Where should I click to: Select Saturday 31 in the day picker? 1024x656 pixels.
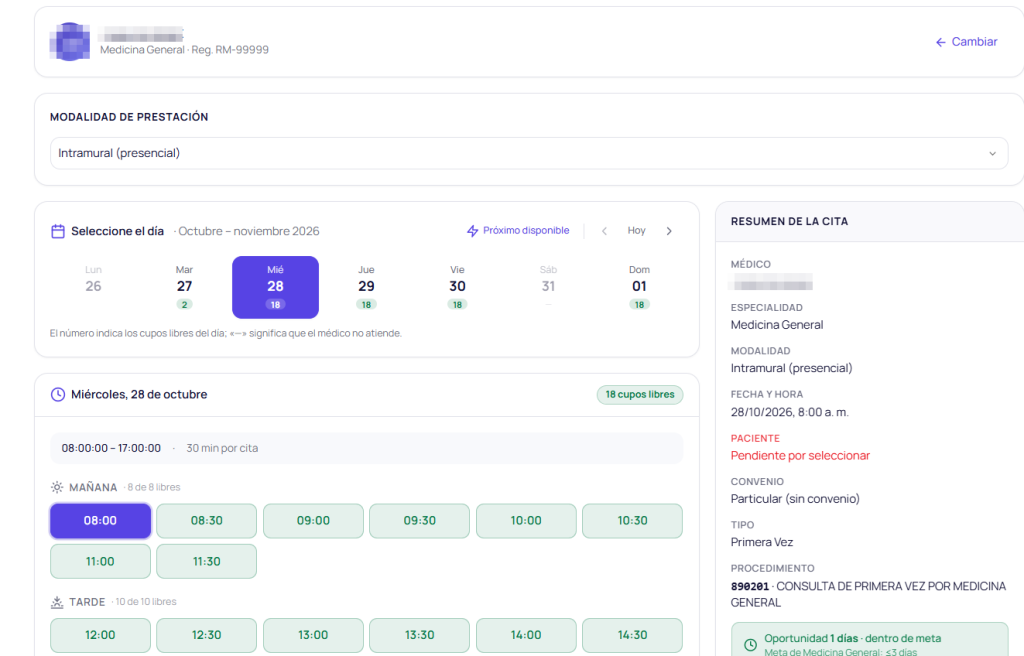click(x=549, y=287)
